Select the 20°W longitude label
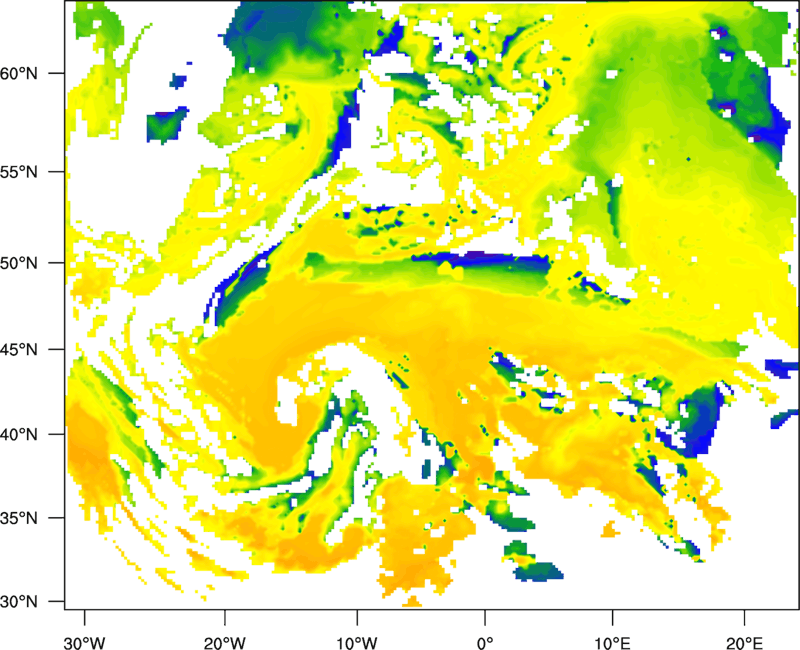The width and height of the screenshot is (800, 650). point(224,643)
